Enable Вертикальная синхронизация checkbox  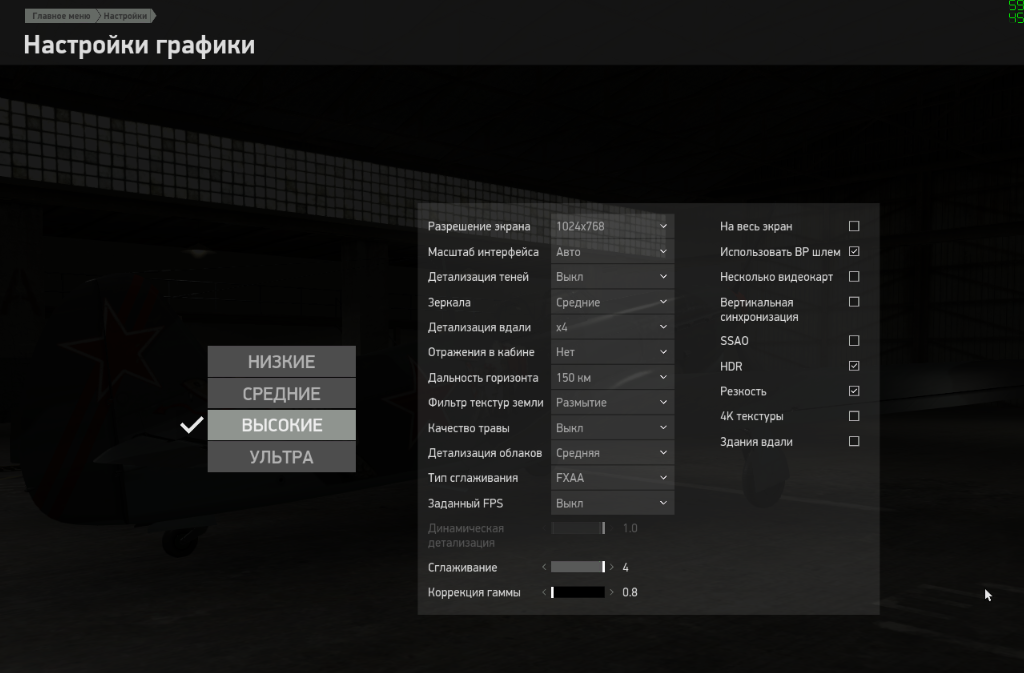click(x=854, y=302)
